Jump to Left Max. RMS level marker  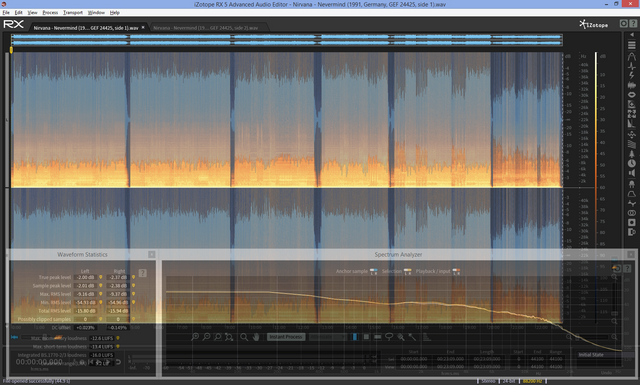coord(100,294)
